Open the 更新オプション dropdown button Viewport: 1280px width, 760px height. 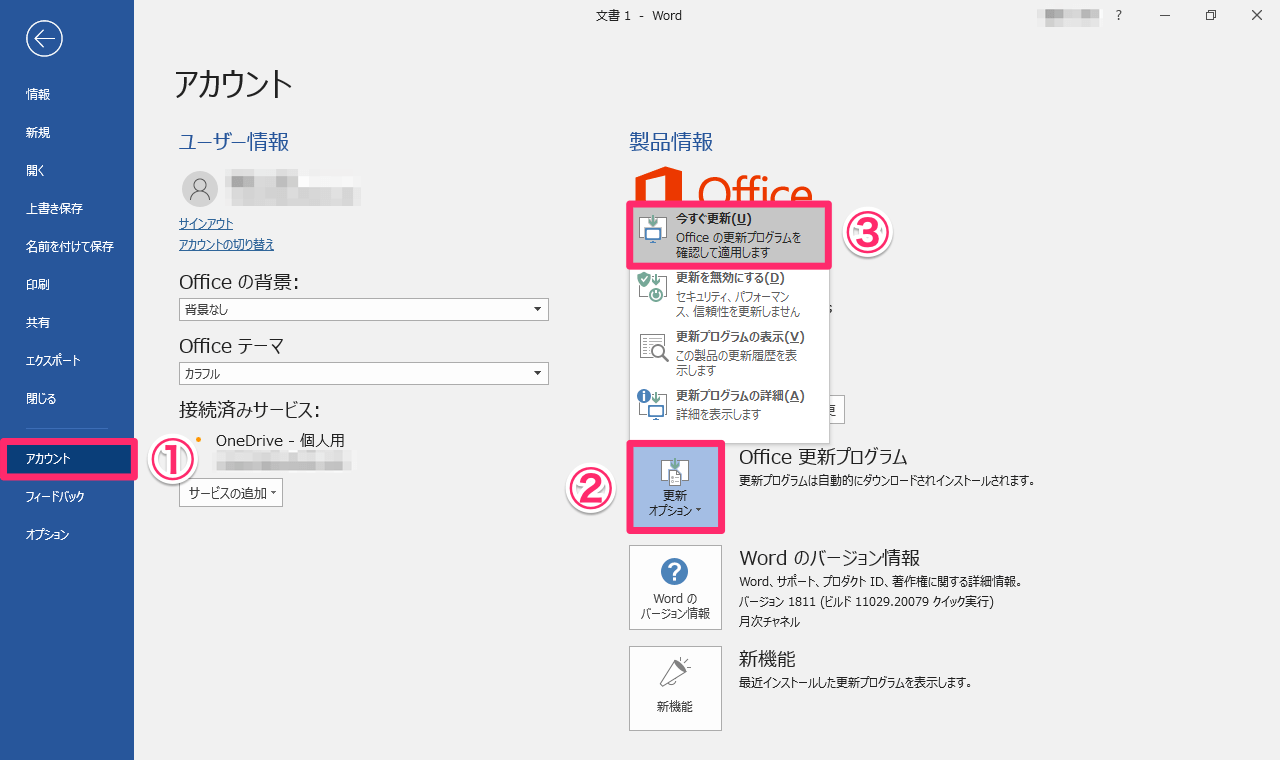point(675,488)
